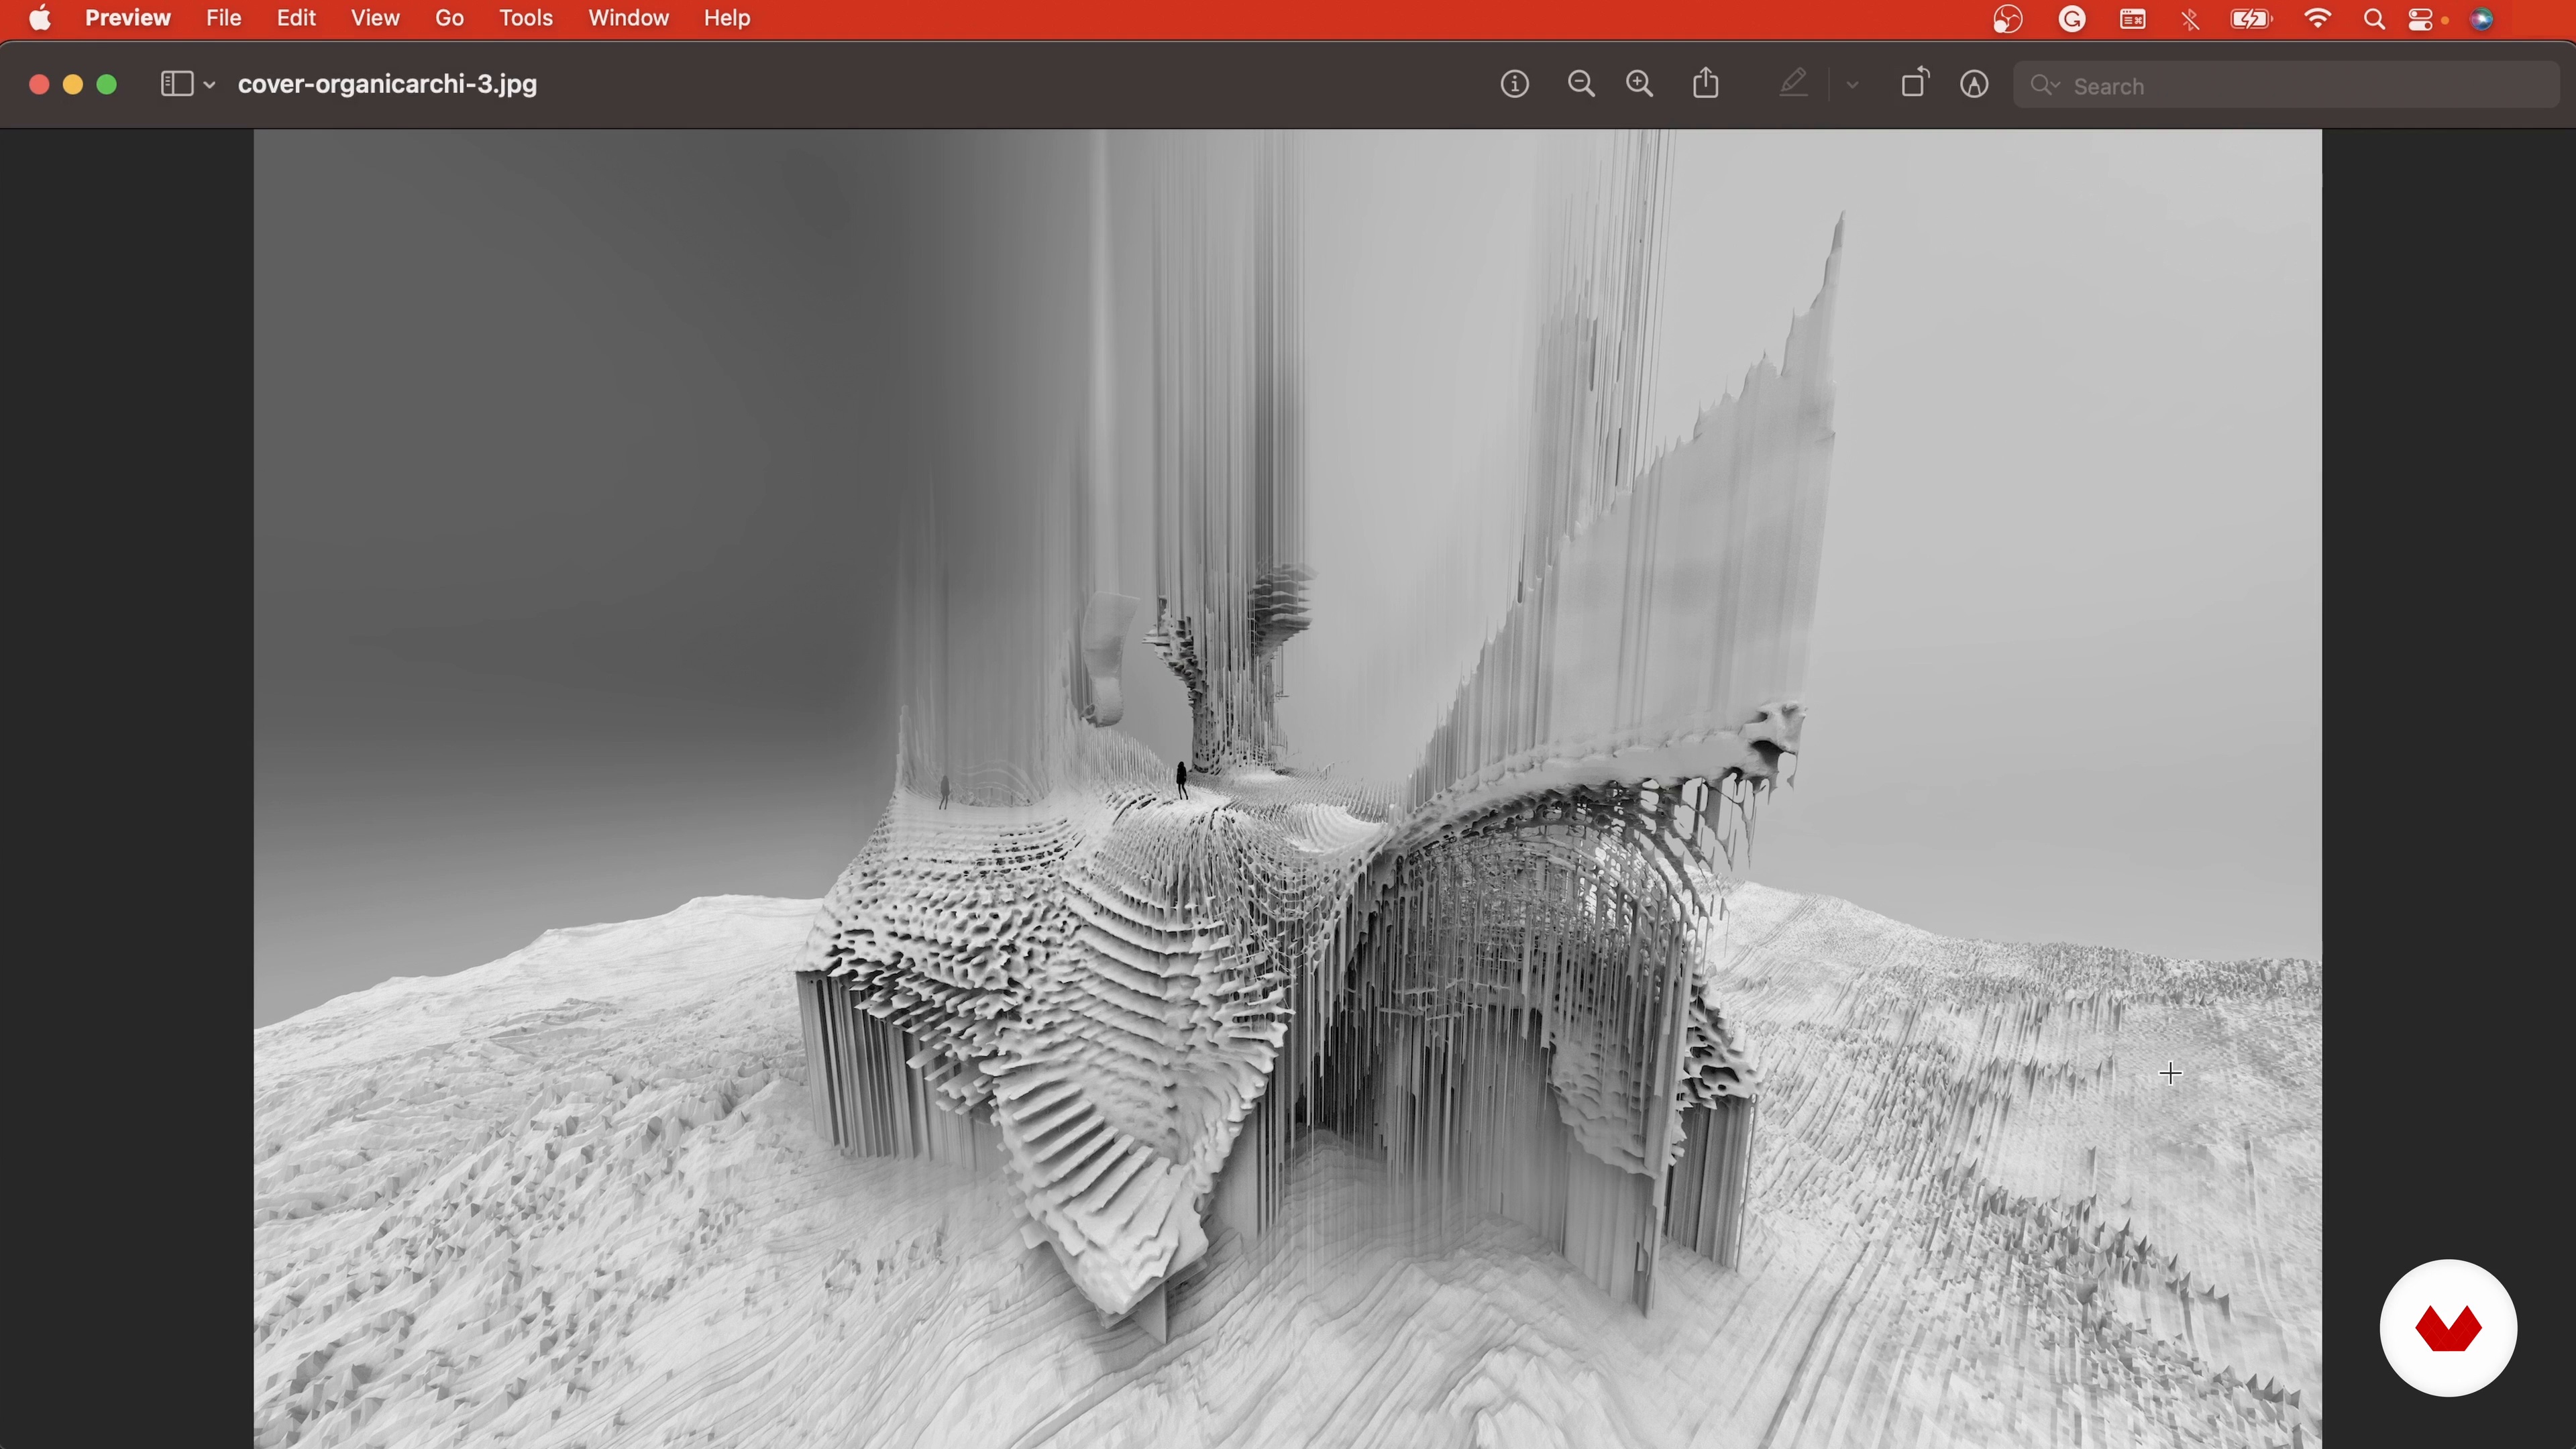The height and width of the screenshot is (1449, 2576).
Task: Open the Go menu
Action: point(450,19)
